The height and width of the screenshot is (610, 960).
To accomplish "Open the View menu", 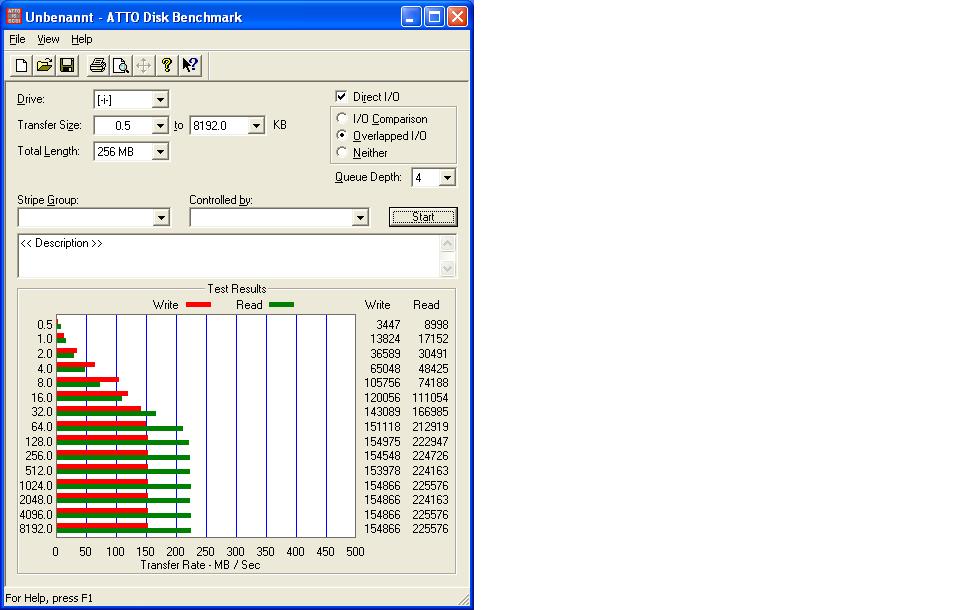I will click(48, 39).
